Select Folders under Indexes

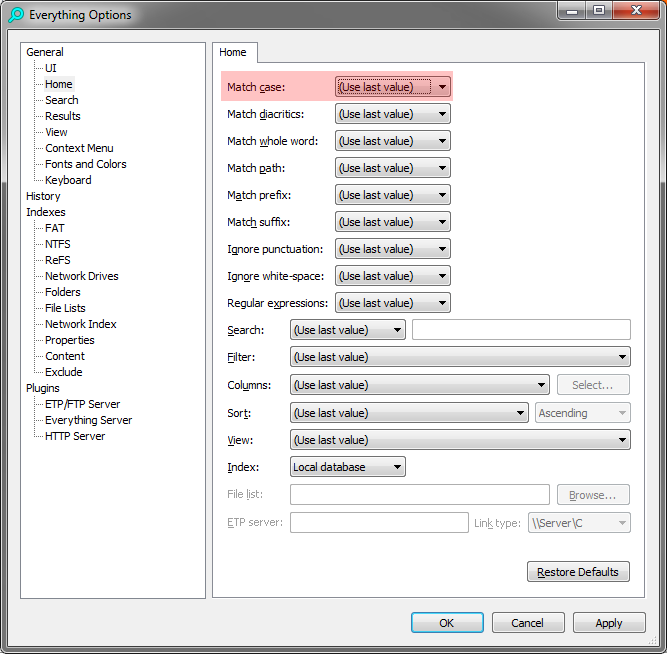tap(63, 292)
